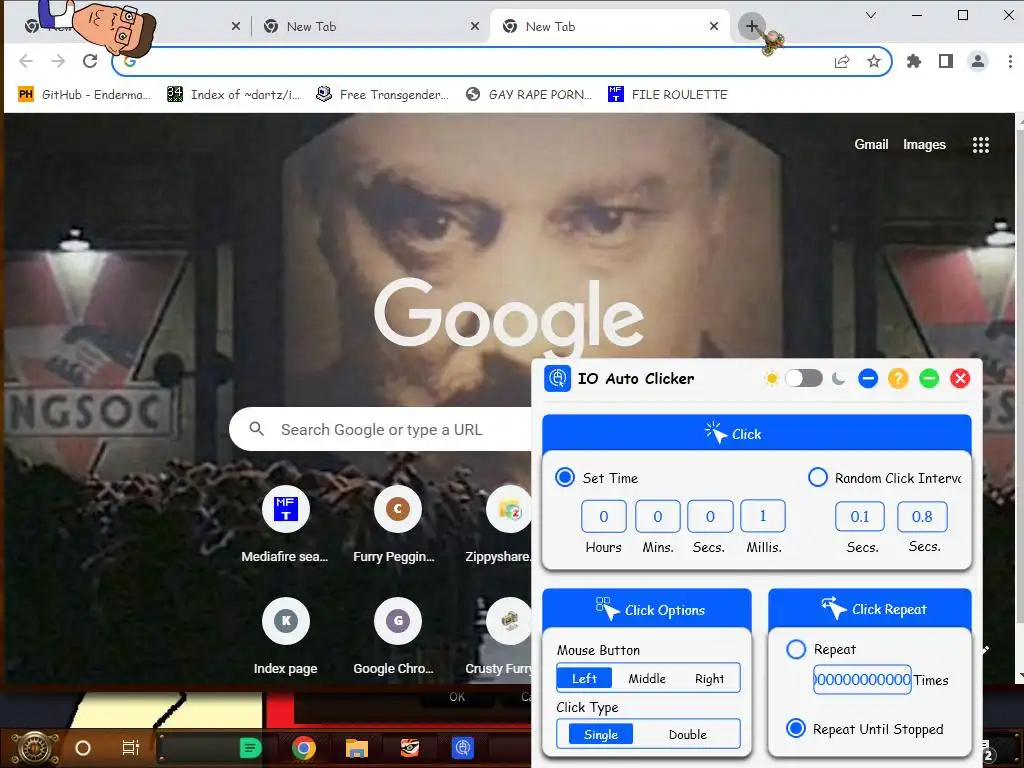Screen dimensions: 1024x768
Task: Open the Images link
Action: (924, 144)
